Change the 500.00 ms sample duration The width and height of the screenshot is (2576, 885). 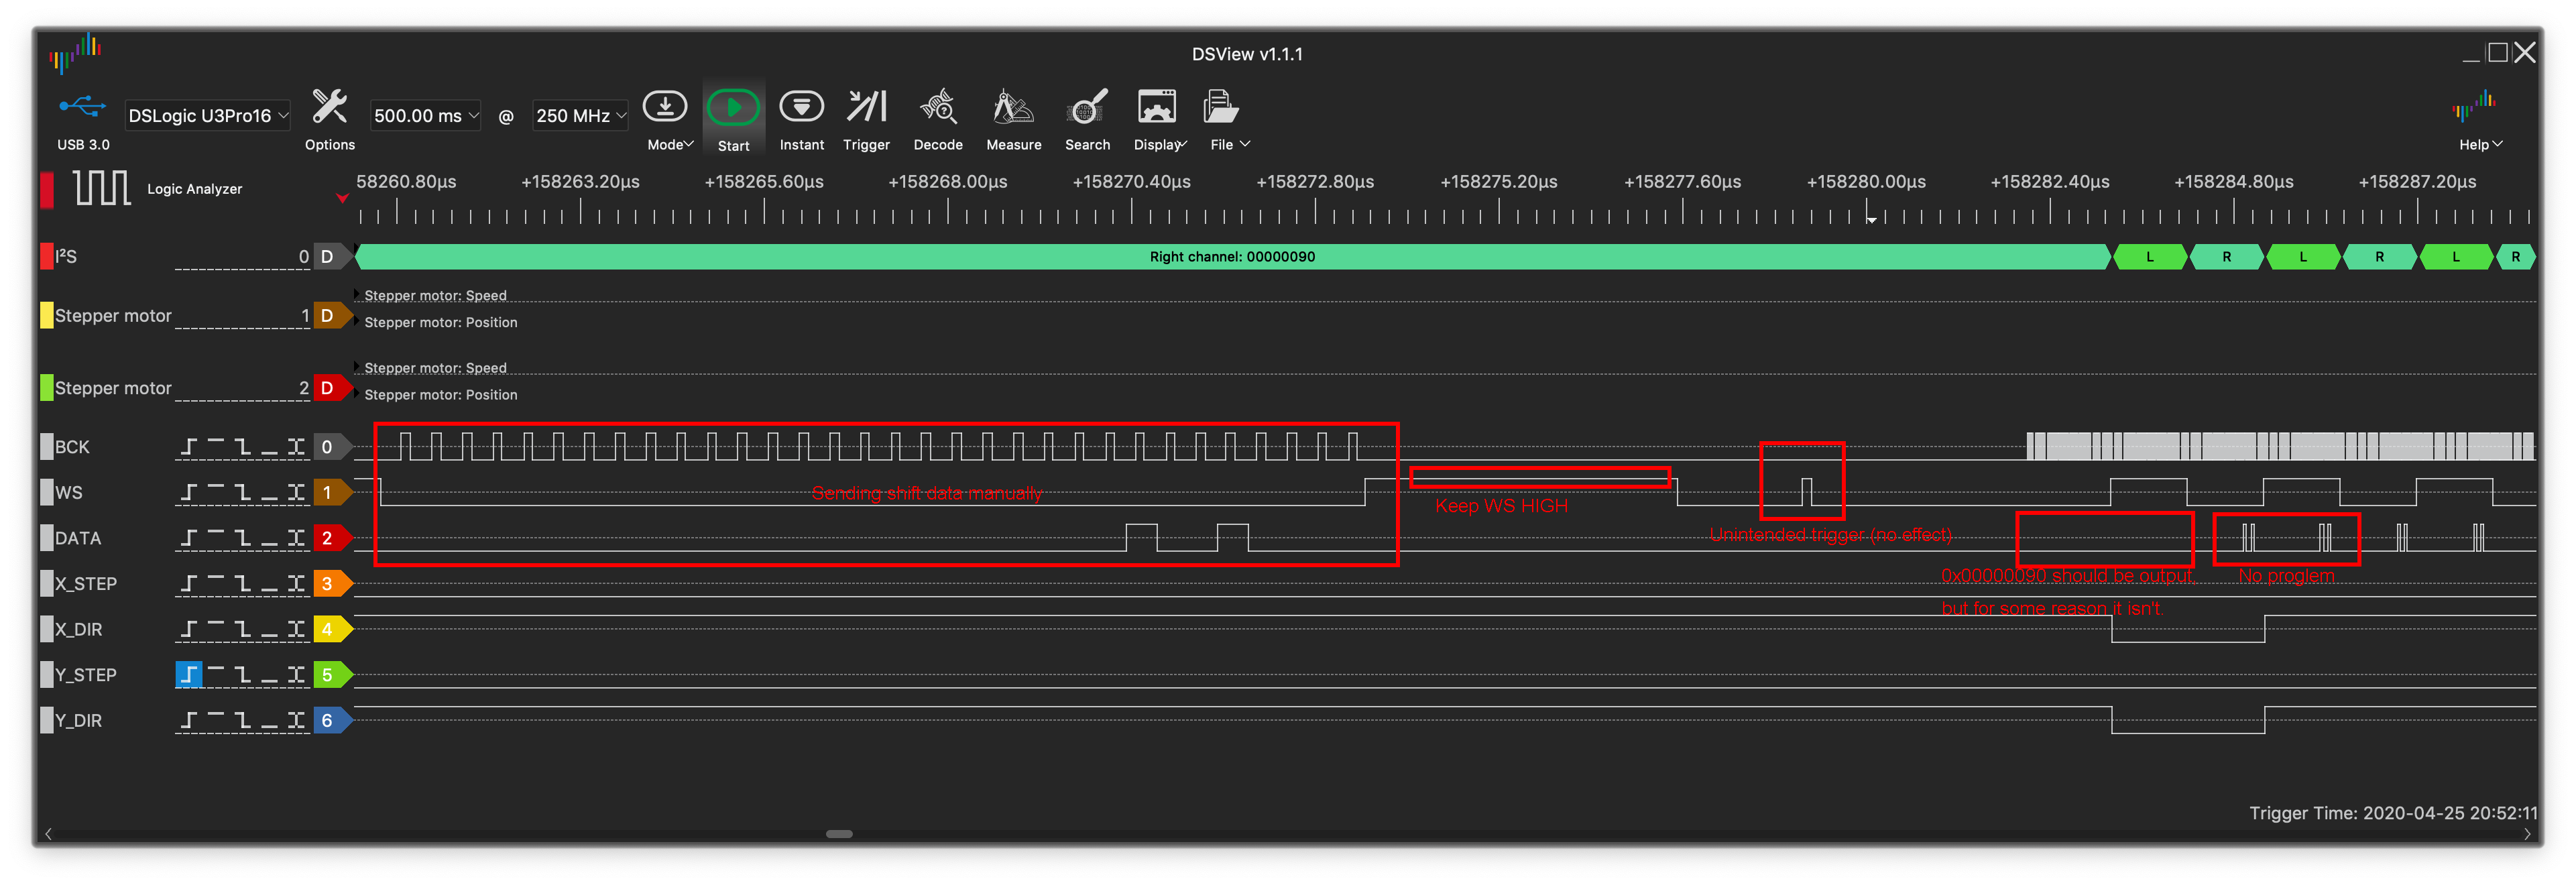point(425,116)
